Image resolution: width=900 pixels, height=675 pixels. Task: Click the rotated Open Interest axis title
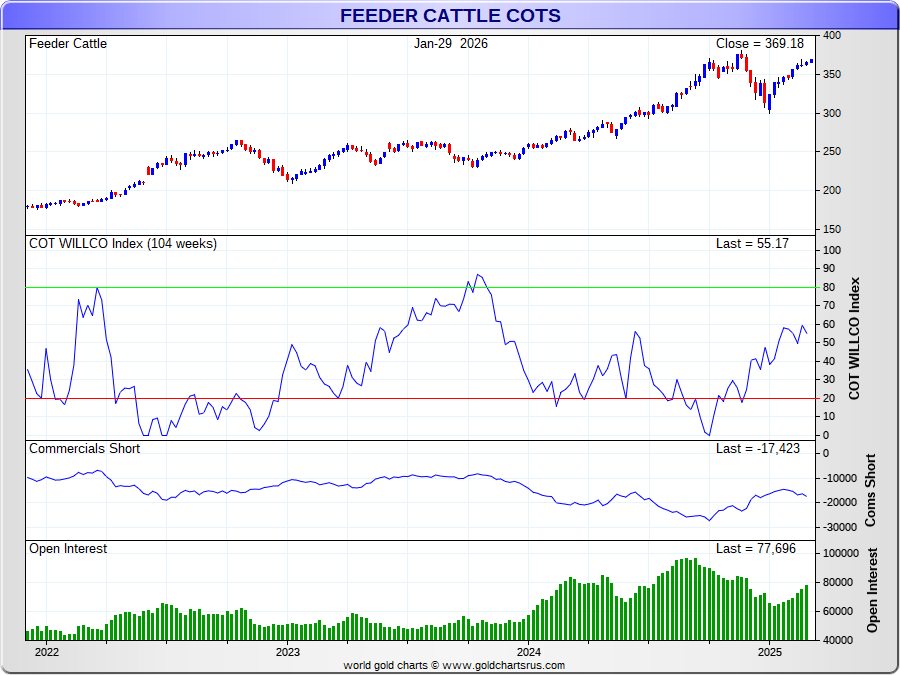[x=872, y=590]
